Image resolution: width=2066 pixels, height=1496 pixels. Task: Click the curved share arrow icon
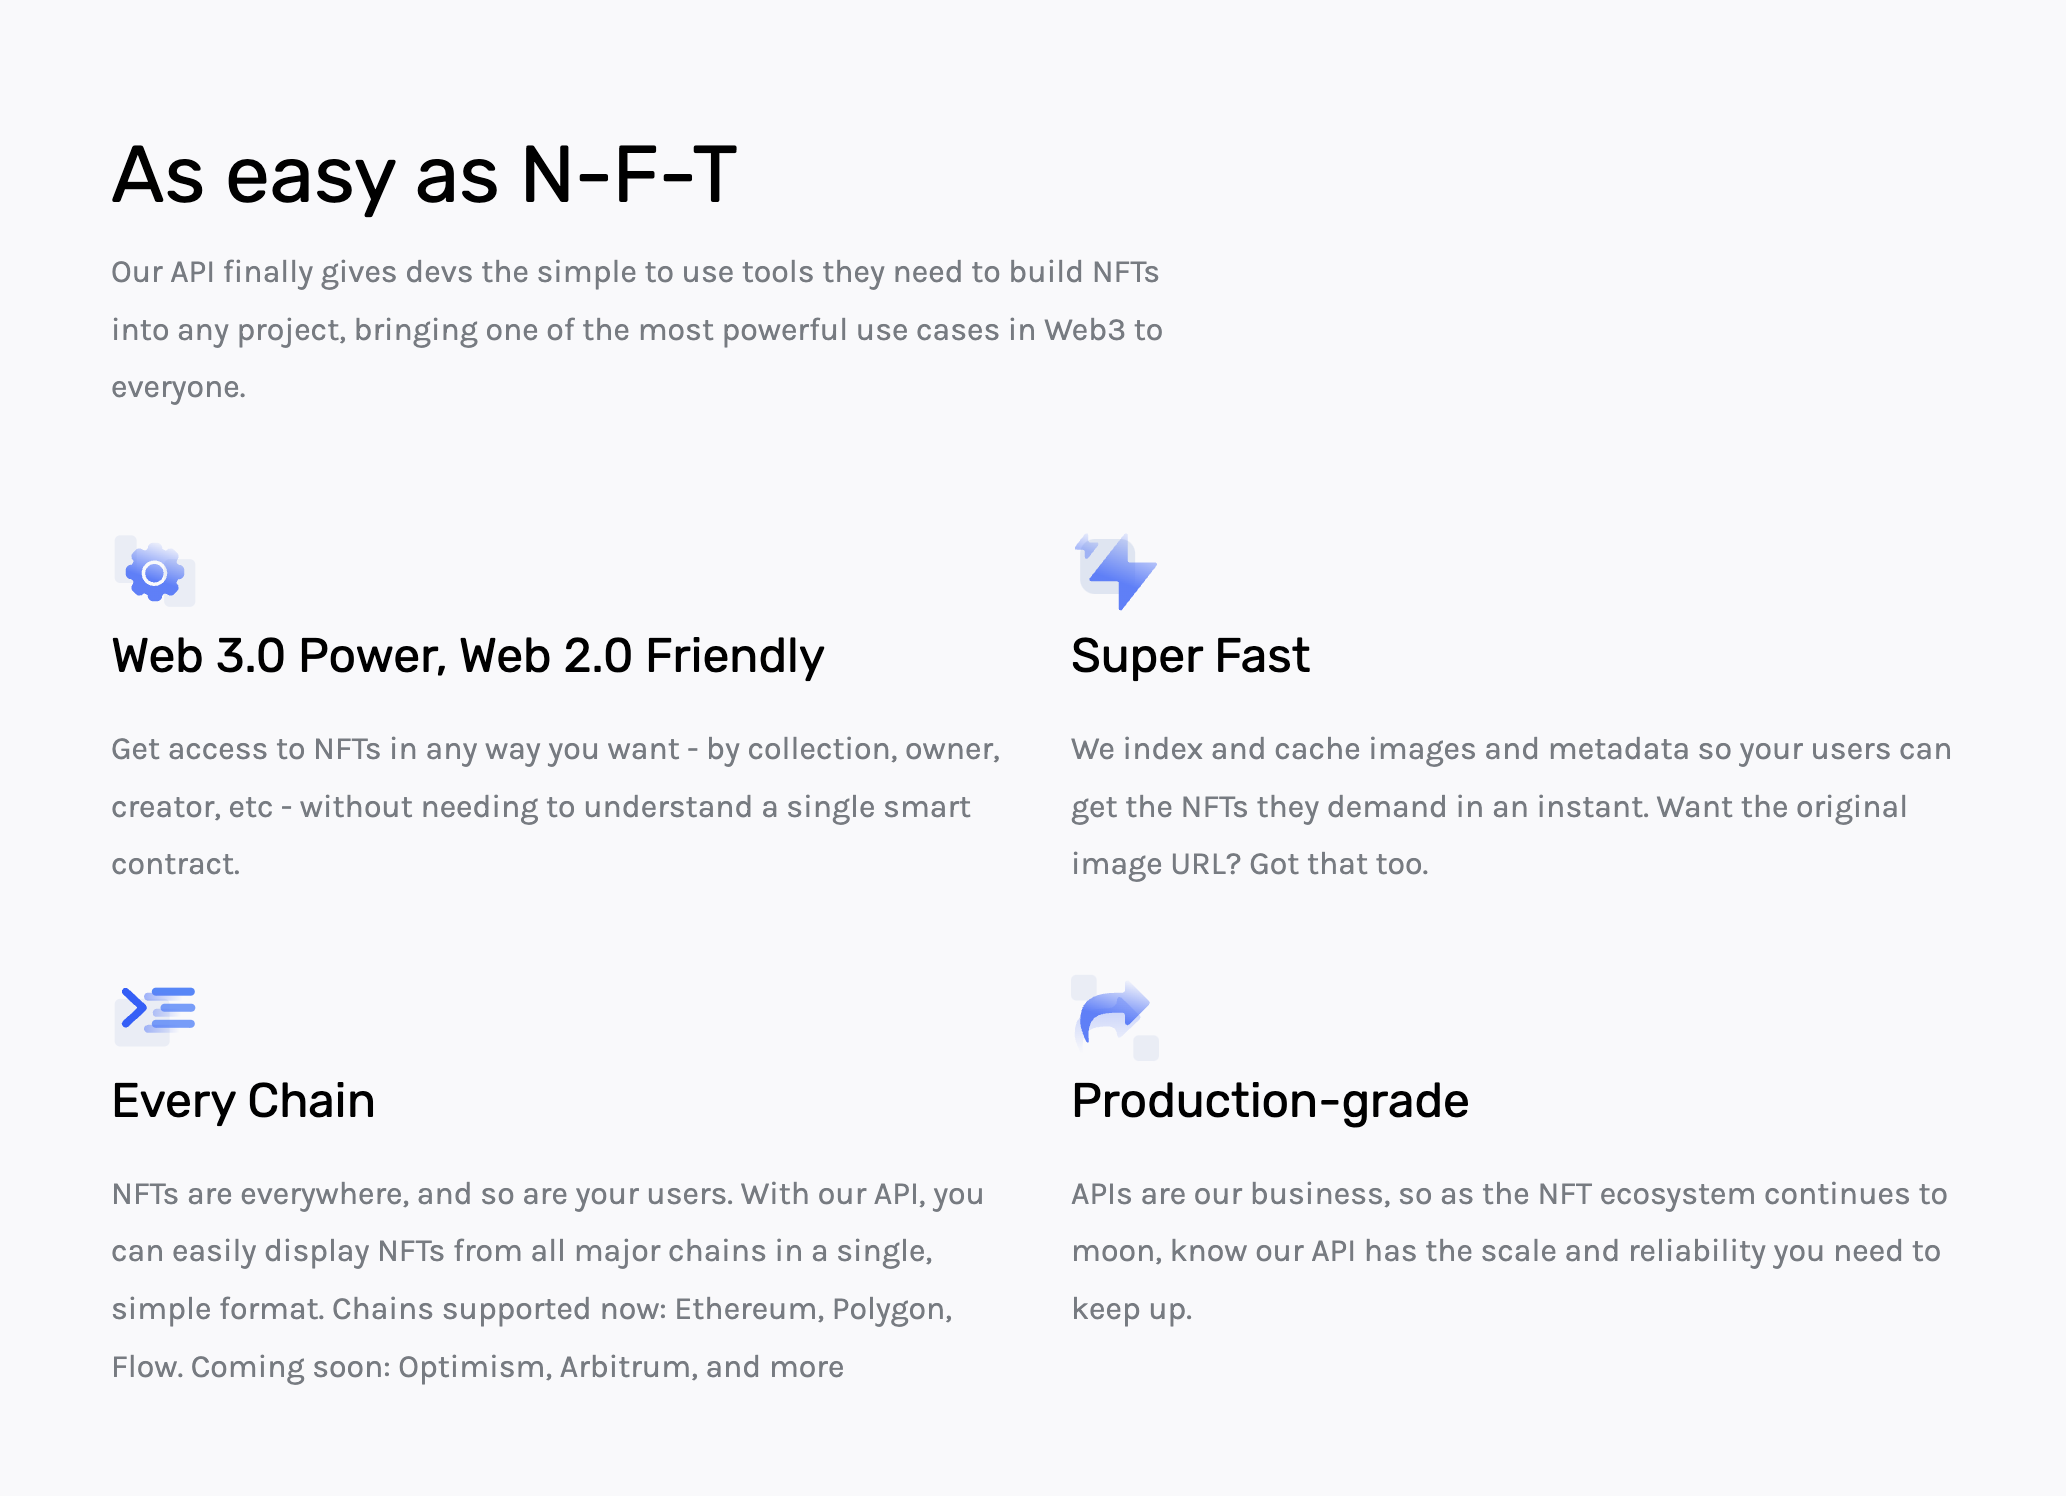click(x=1115, y=1017)
